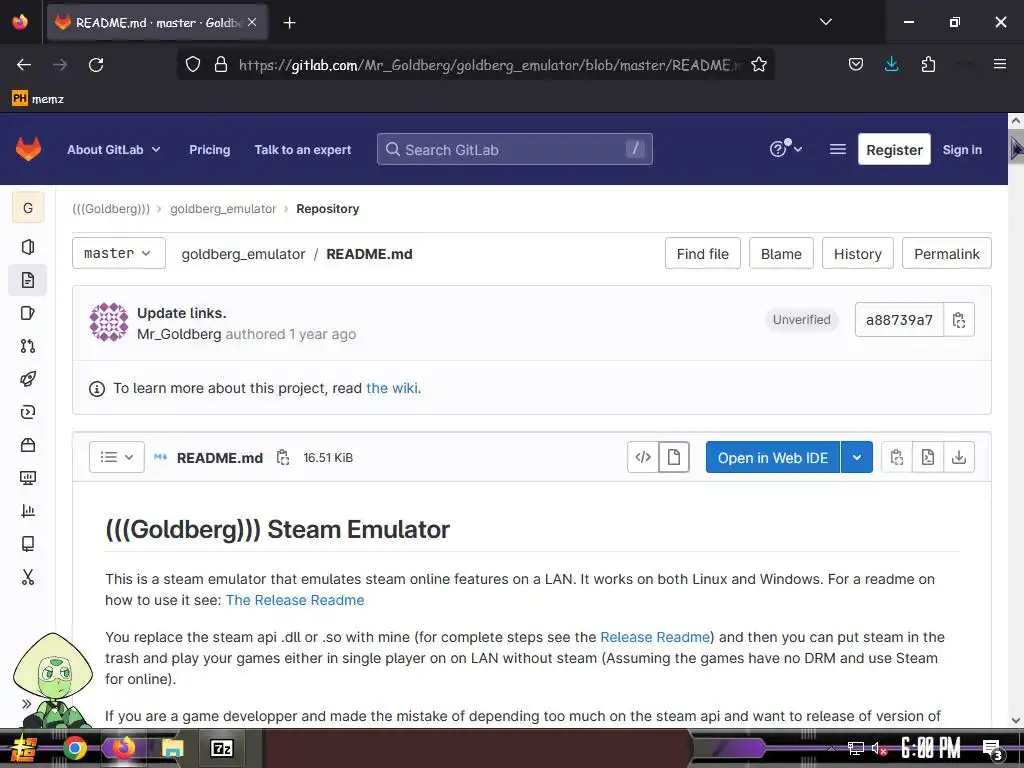
Task: Focus the Search GitLab field
Action: (515, 150)
